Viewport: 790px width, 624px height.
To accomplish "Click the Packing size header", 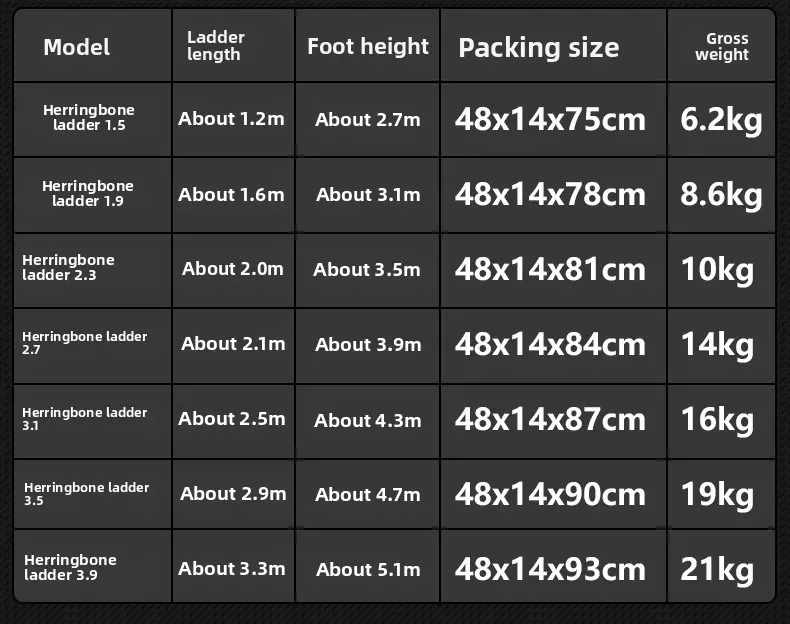I will (554, 45).
